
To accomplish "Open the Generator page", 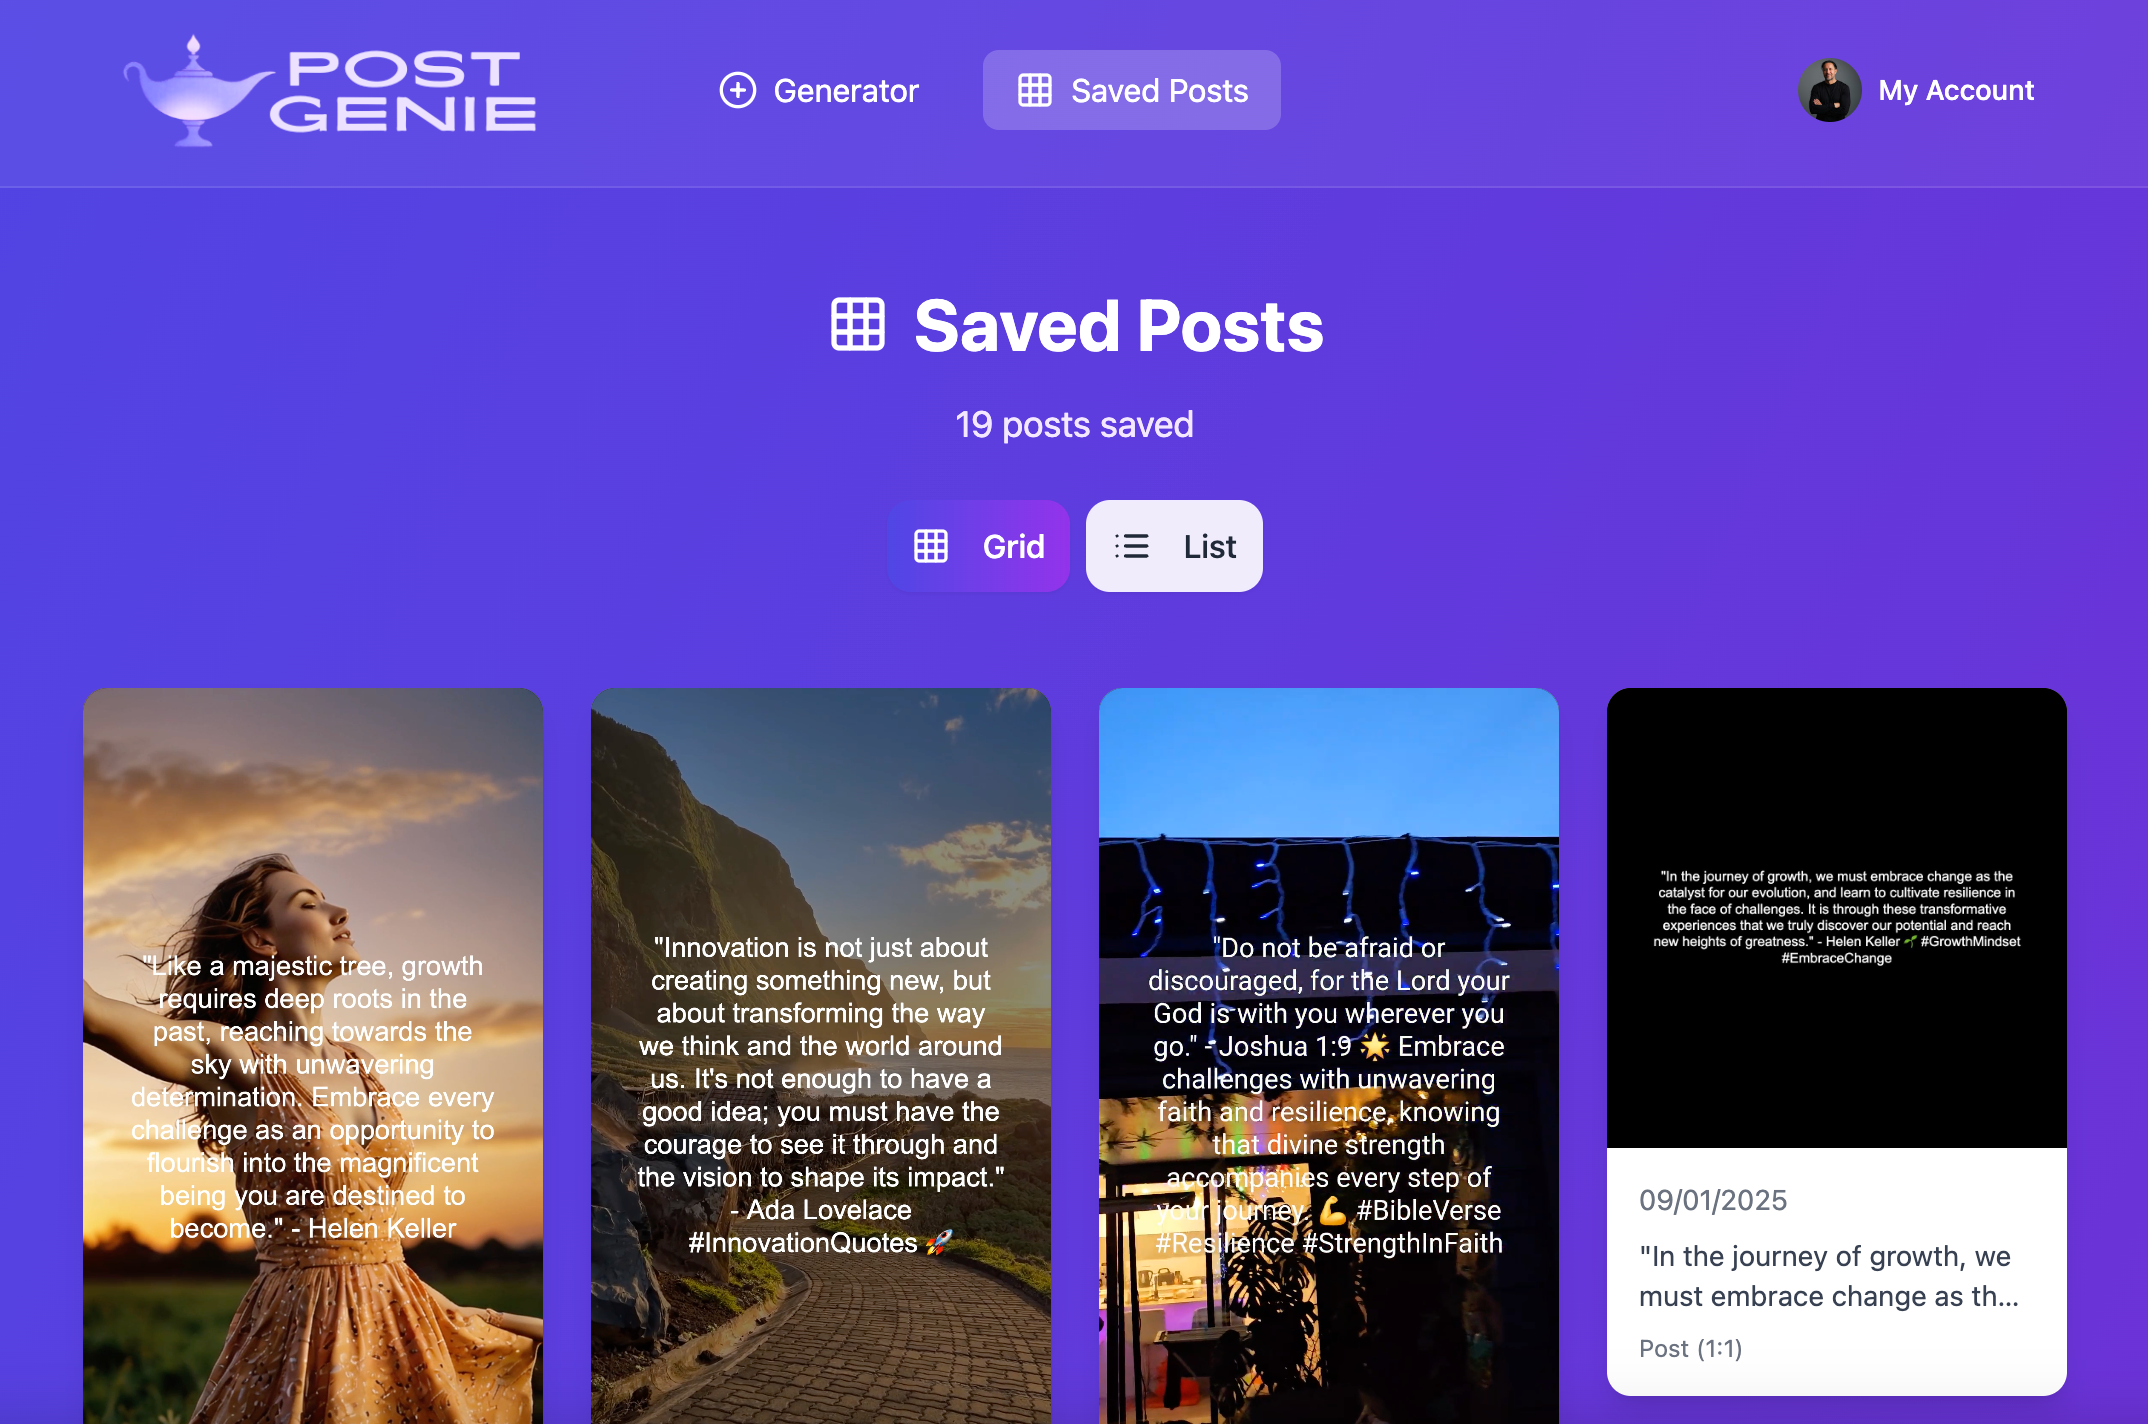I will (x=819, y=90).
